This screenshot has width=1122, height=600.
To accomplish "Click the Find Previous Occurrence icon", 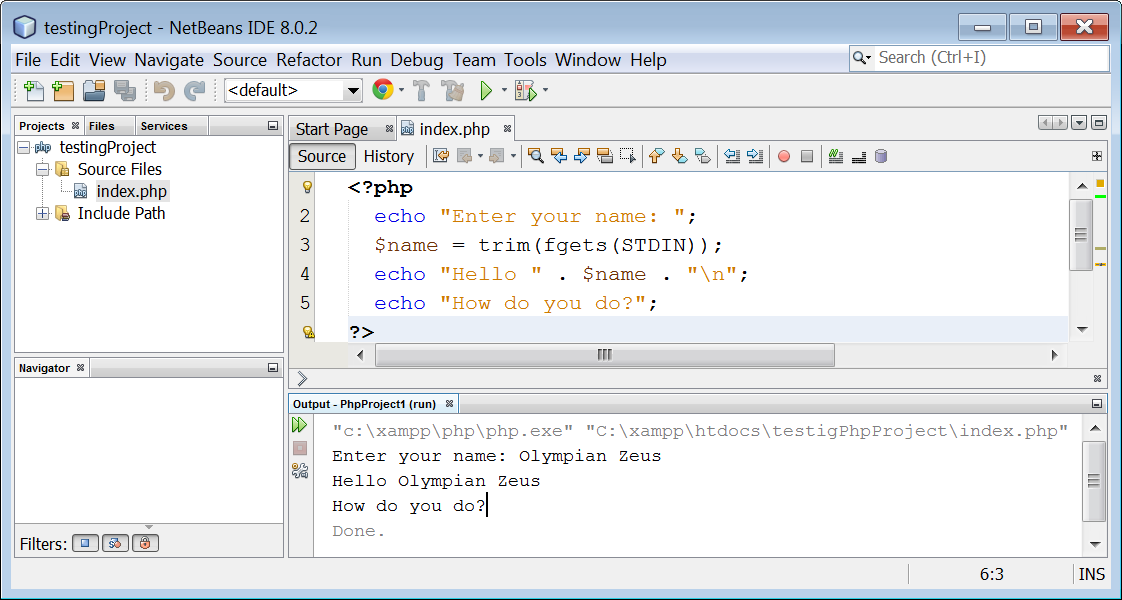I will (x=559, y=156).
